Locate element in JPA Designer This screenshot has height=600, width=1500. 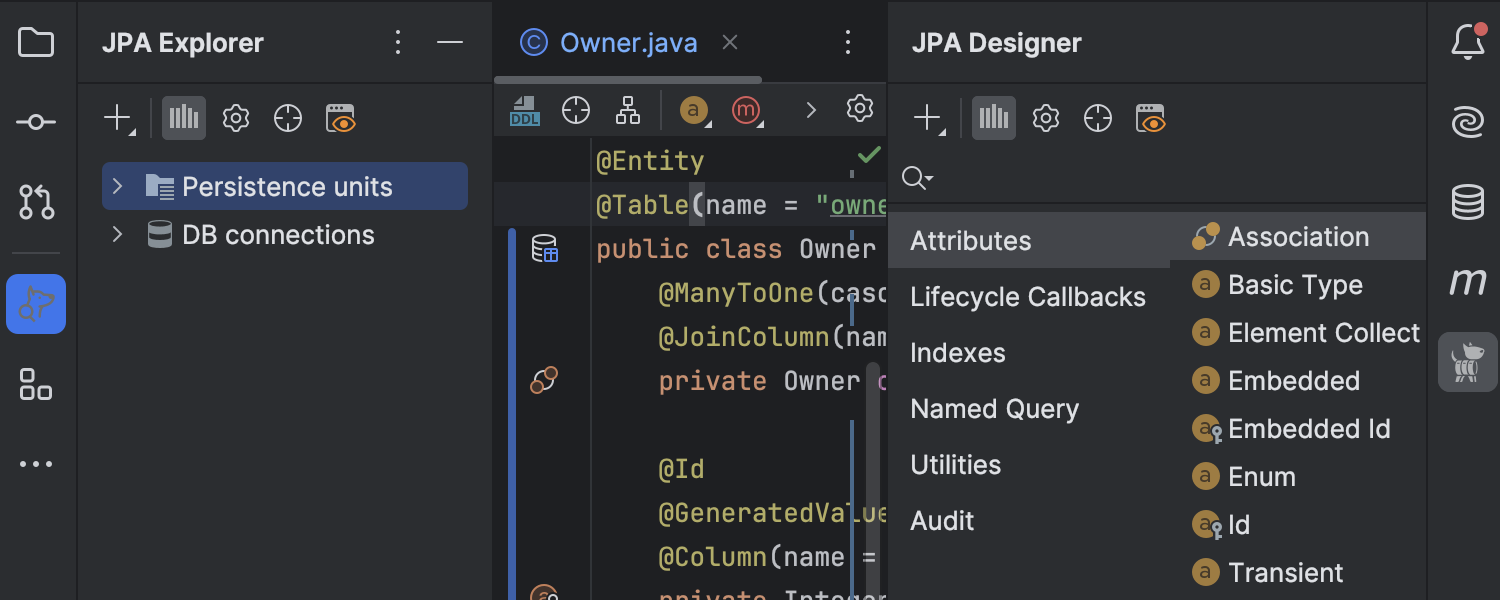click(x=1098, y=118)
